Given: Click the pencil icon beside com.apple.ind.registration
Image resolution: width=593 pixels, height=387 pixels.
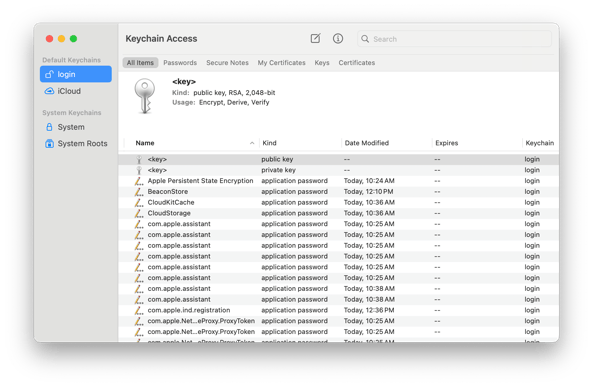Looking at the screenshot, I should (139, 310).
